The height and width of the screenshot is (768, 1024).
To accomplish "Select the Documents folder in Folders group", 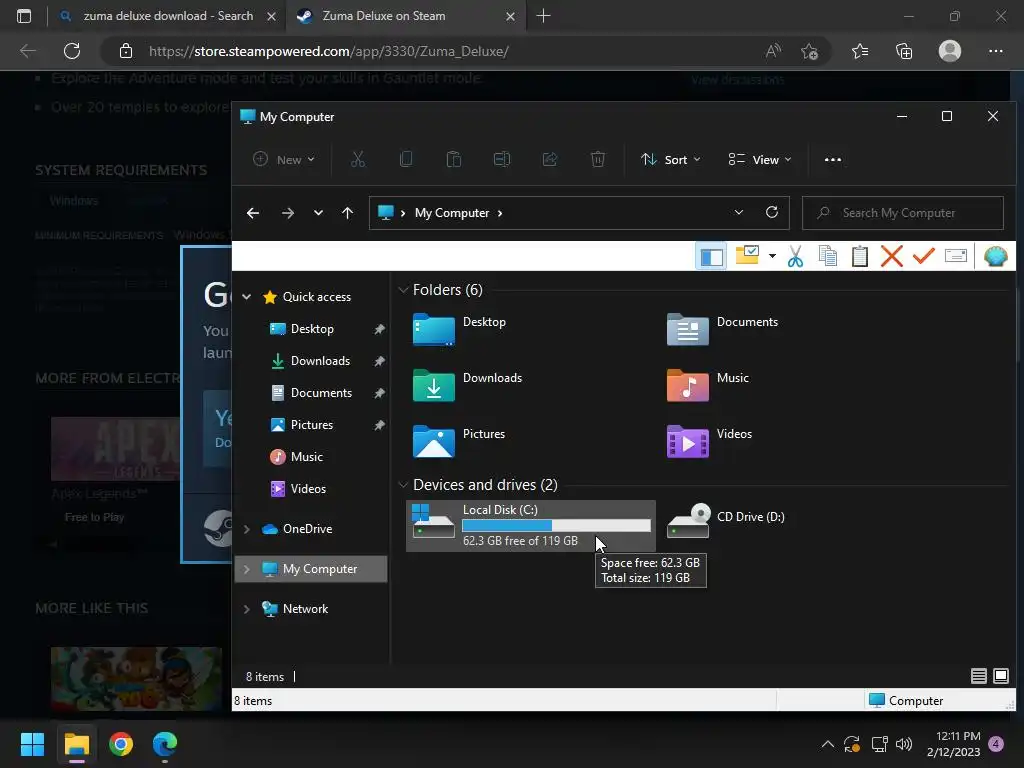I will 722,328.
